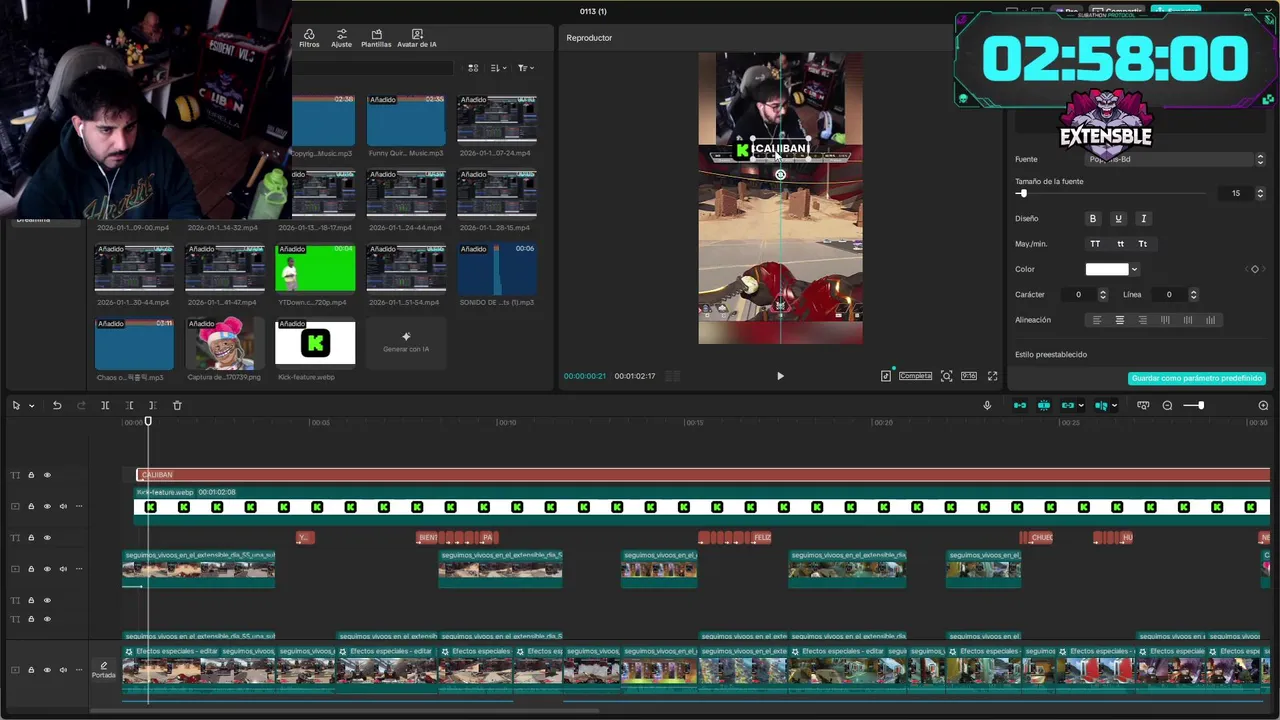Click the Tamaño de la fuente slider
Viewport: 1280px width, 720px height.
[x=1110, y=193]
